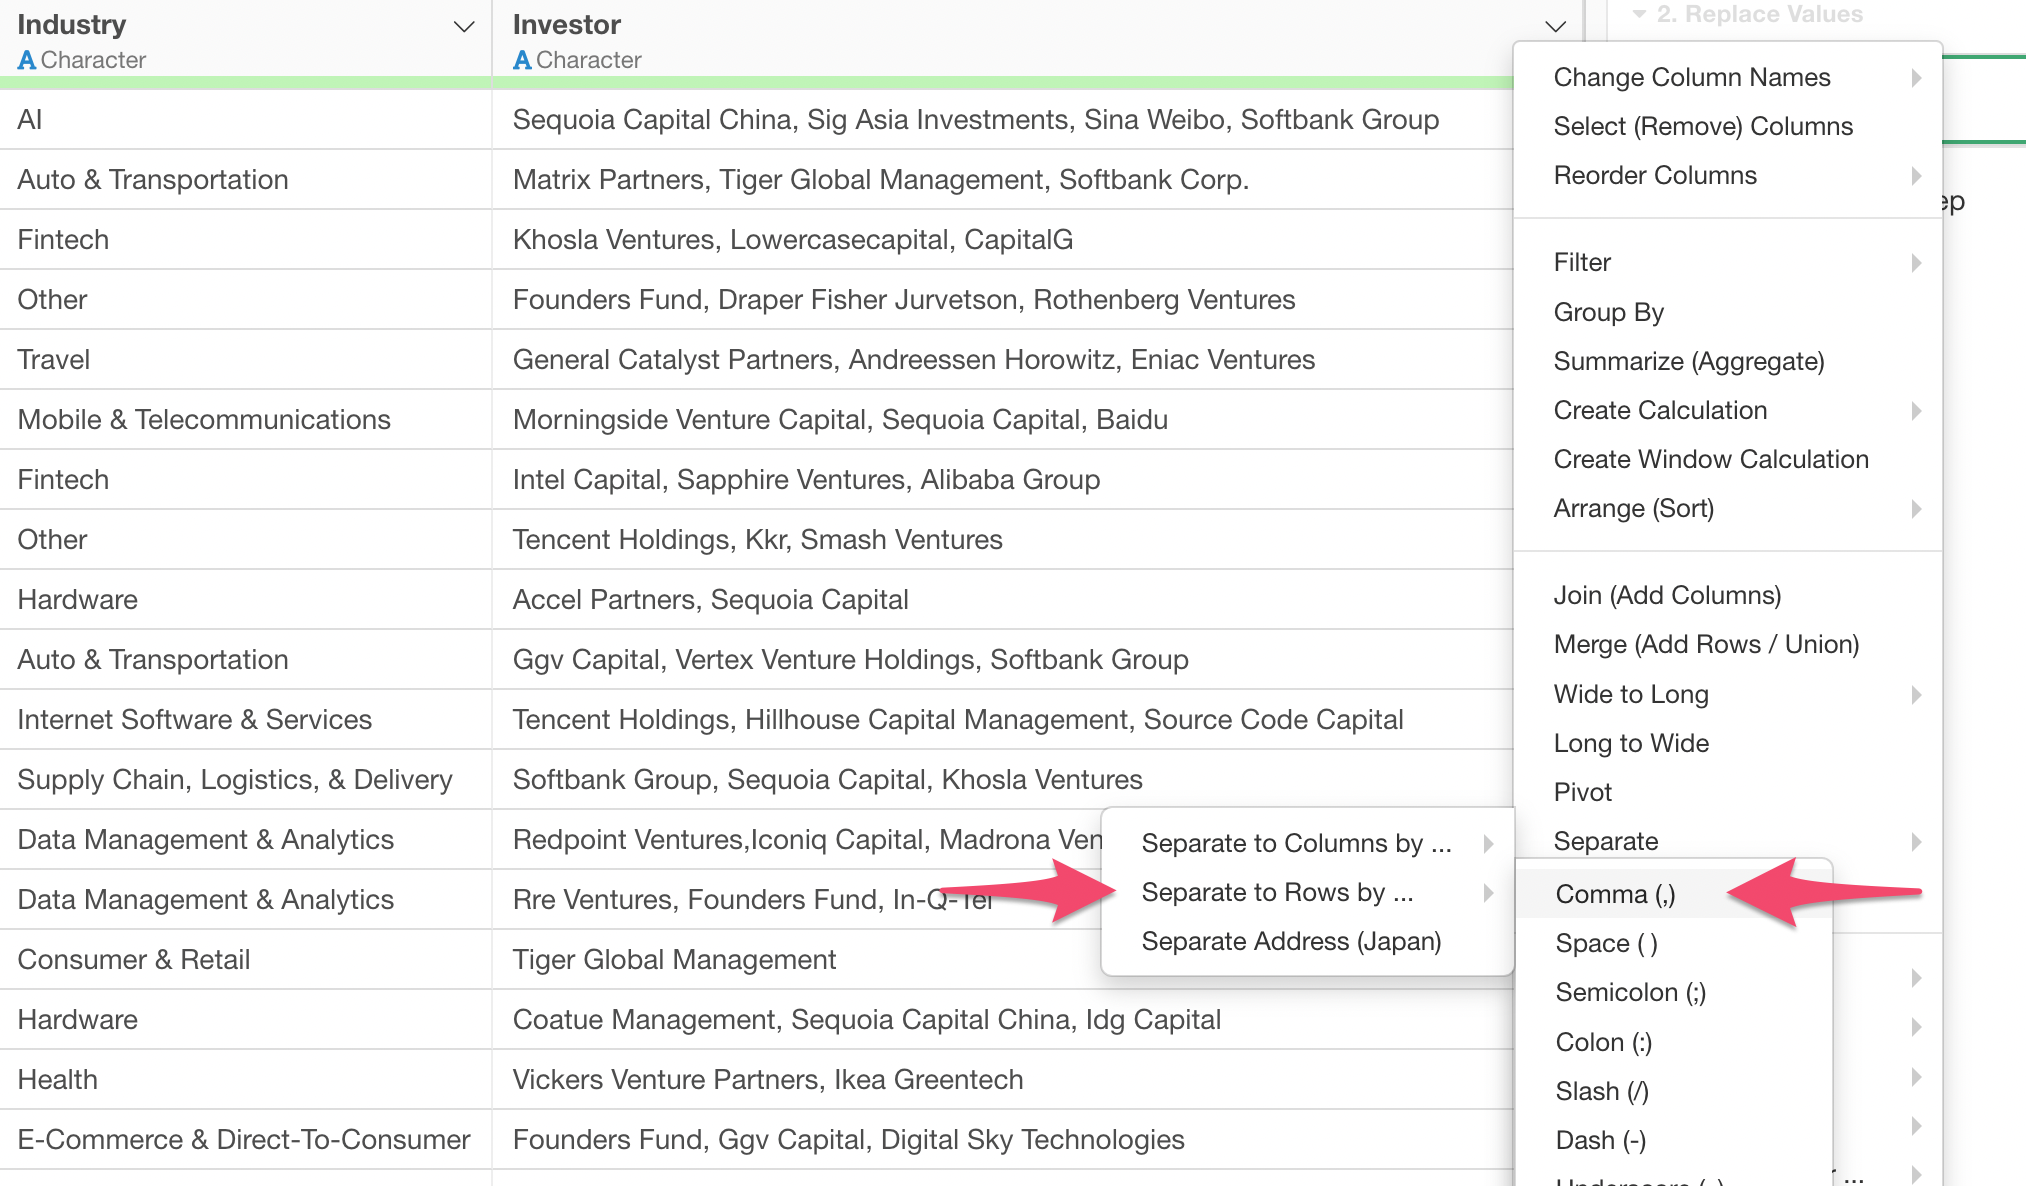Open the Investor column dropdown chevron
Screen dimensions: 2026x1186
pos(1555,27)
